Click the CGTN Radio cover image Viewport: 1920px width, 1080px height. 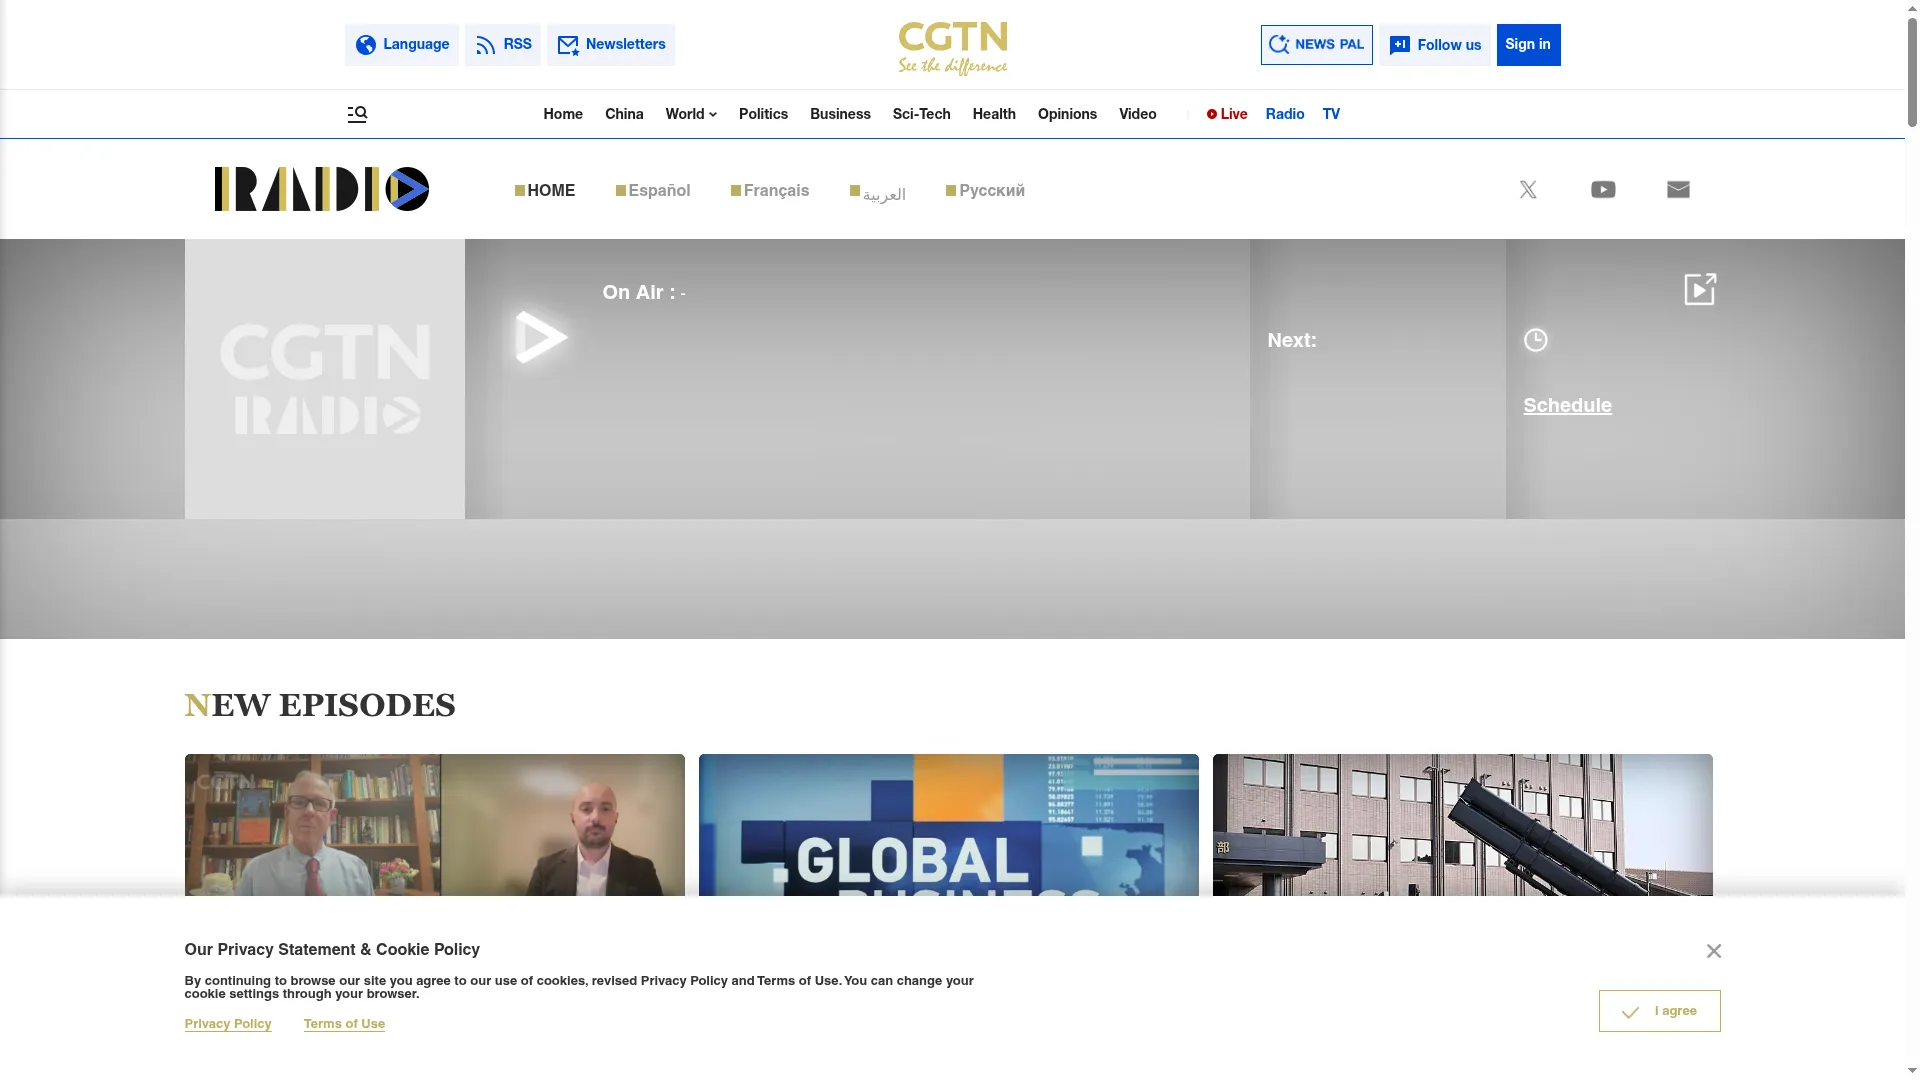click(325, 379)
